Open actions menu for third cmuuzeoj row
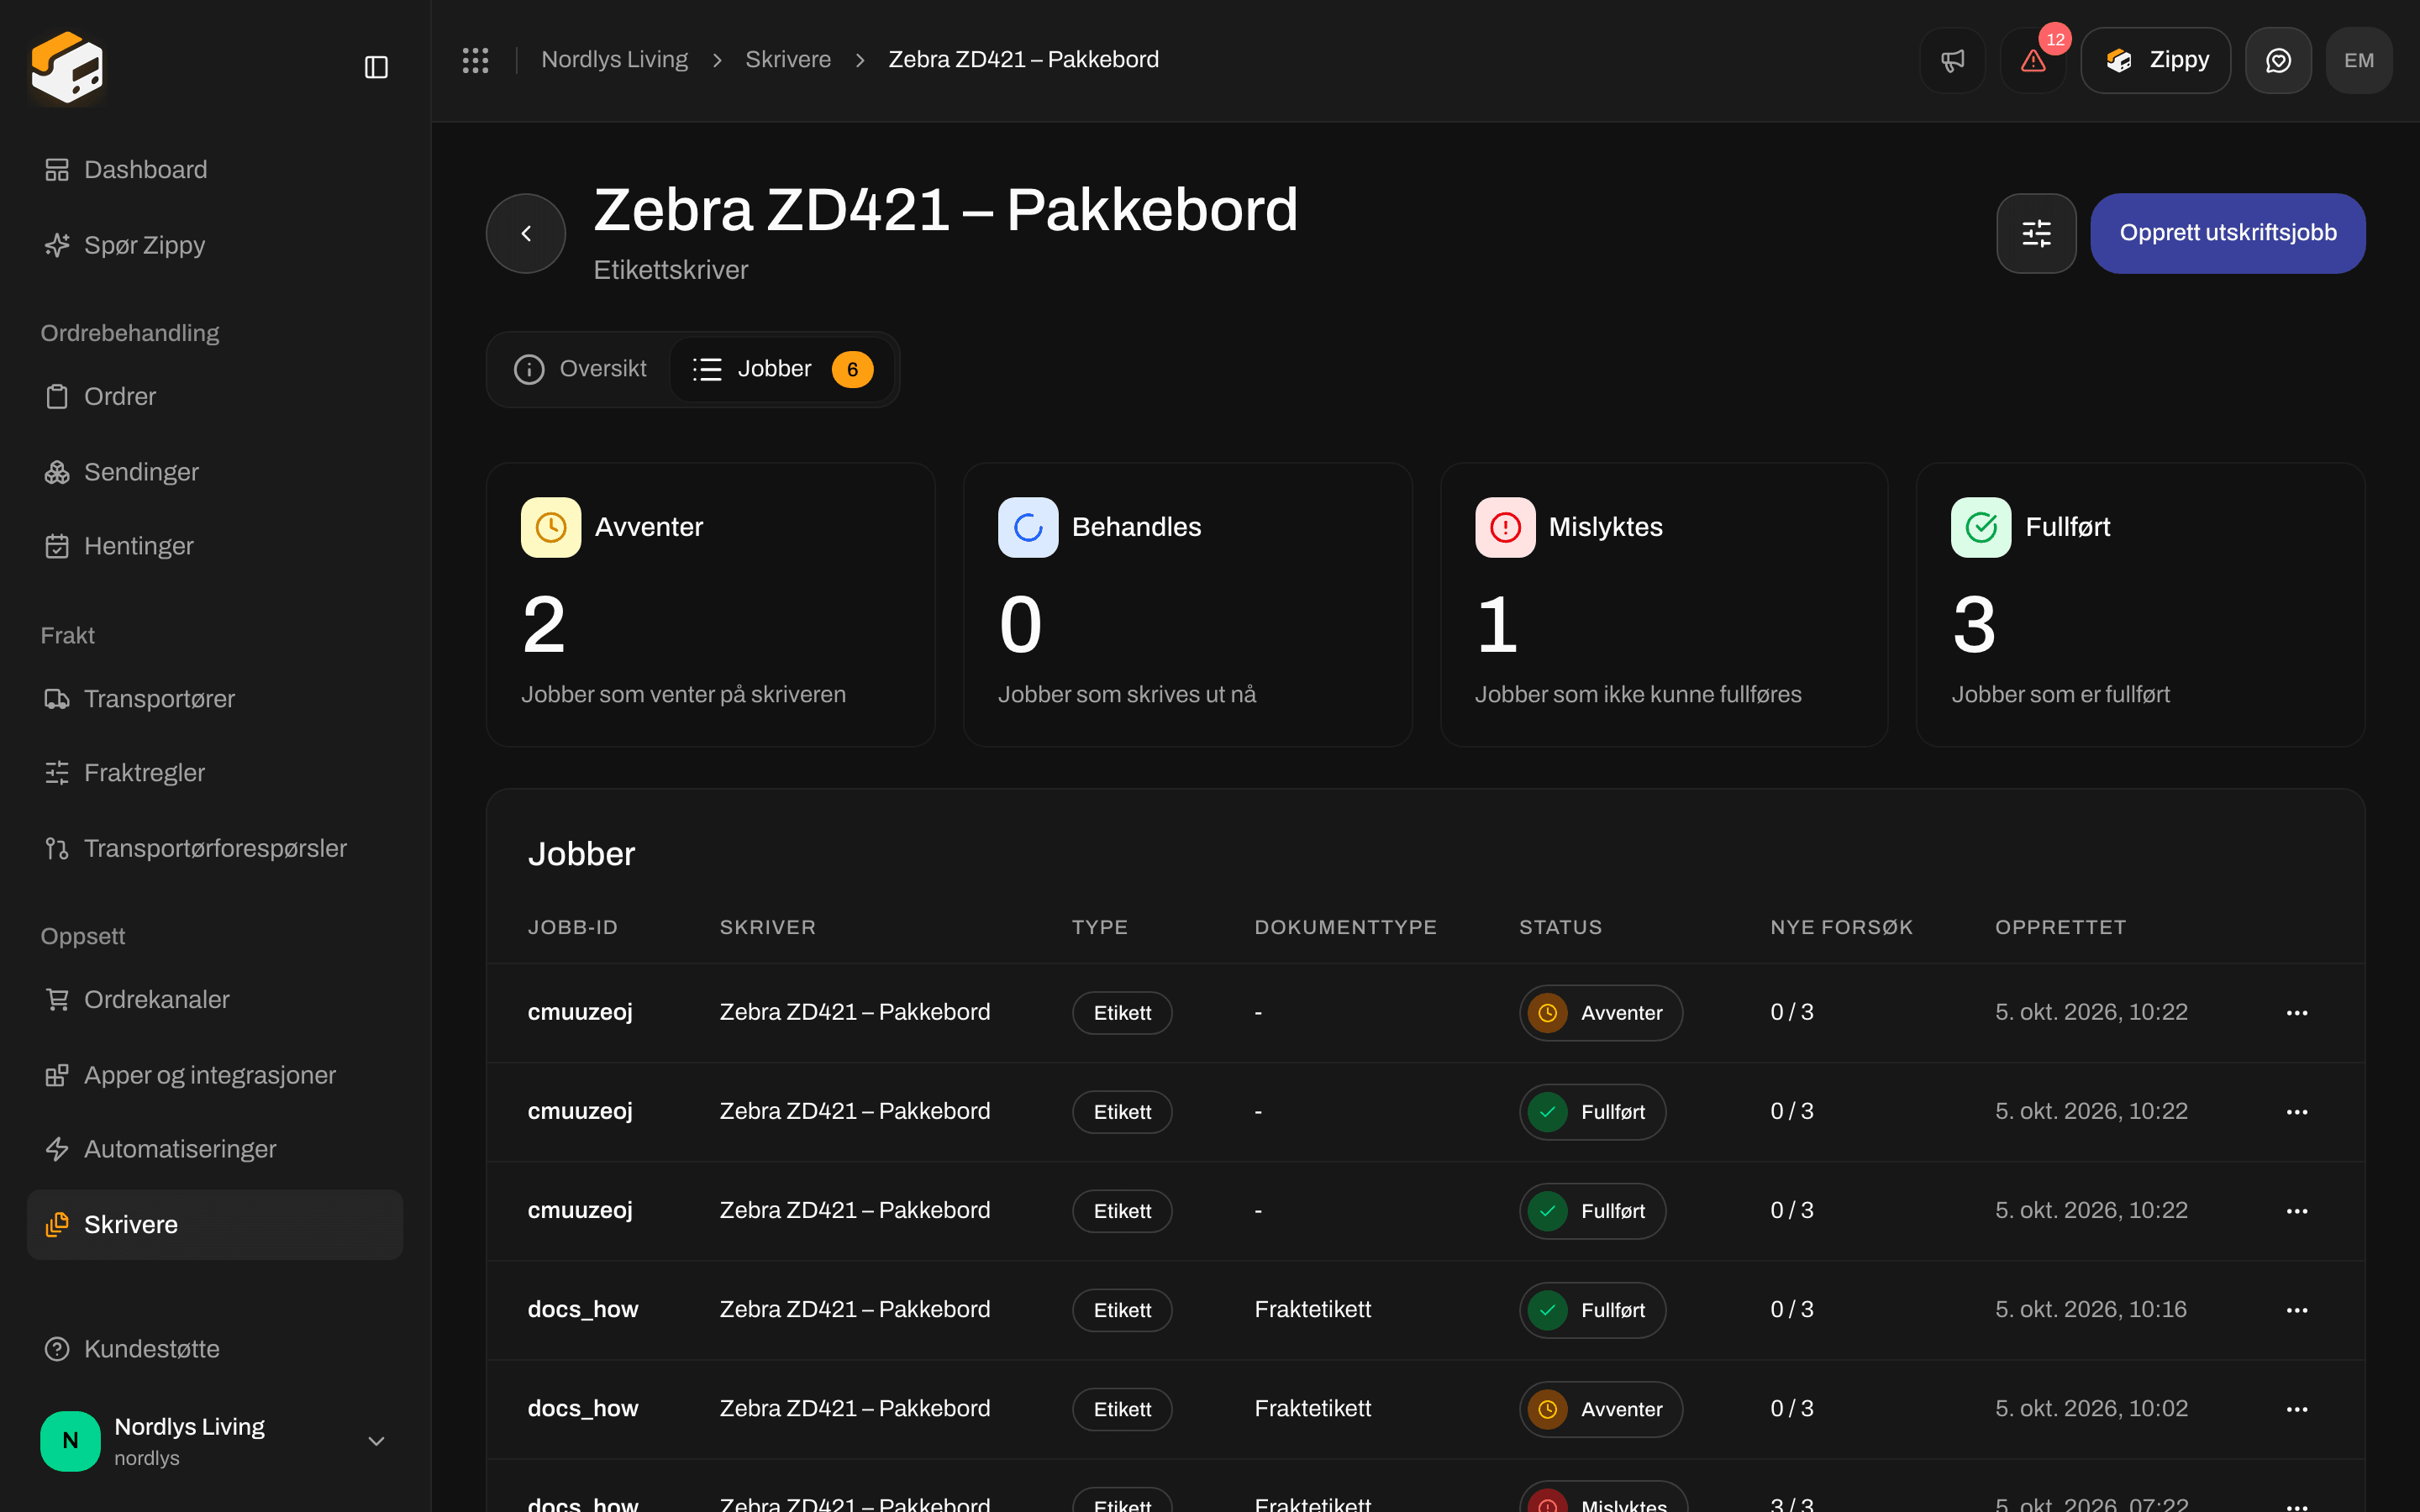The image size is (2420, 1512). [x=2297, y=1211]
